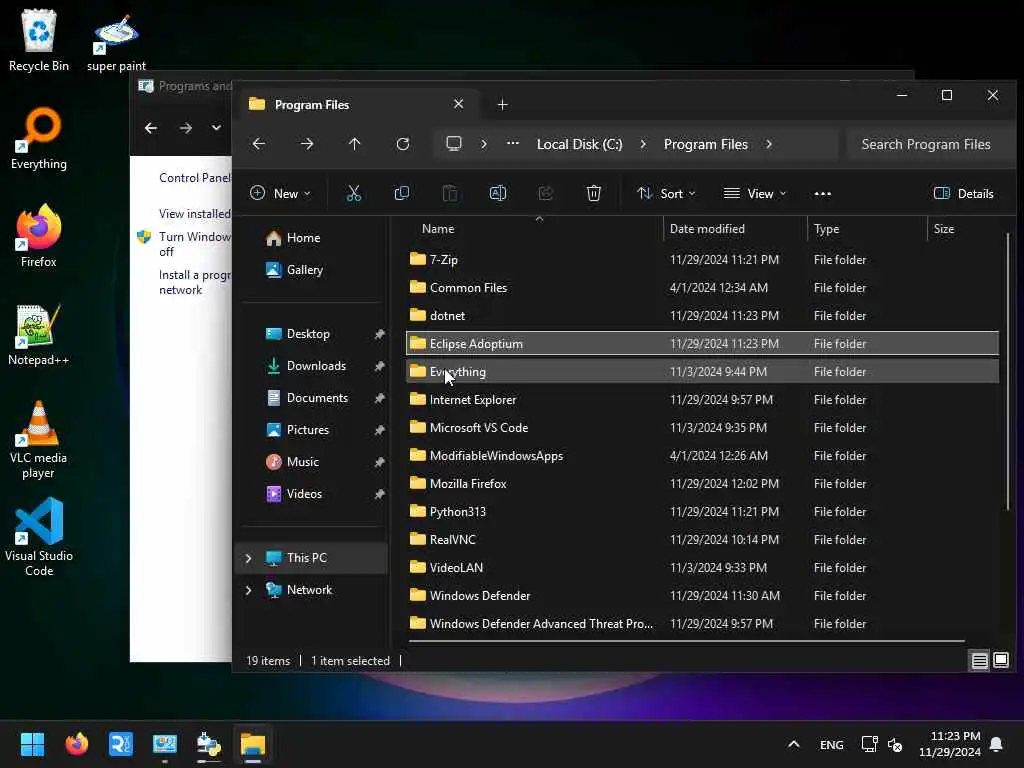
Task: Go forward in Program Files window
Action: (x=307, y=144)
